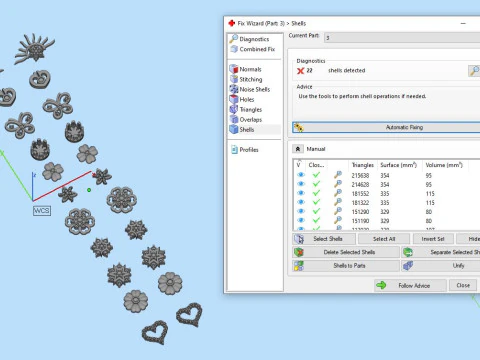Select the Triangles fix page
Viewport: 480px width, 360px height.
(x=251, y=109)
